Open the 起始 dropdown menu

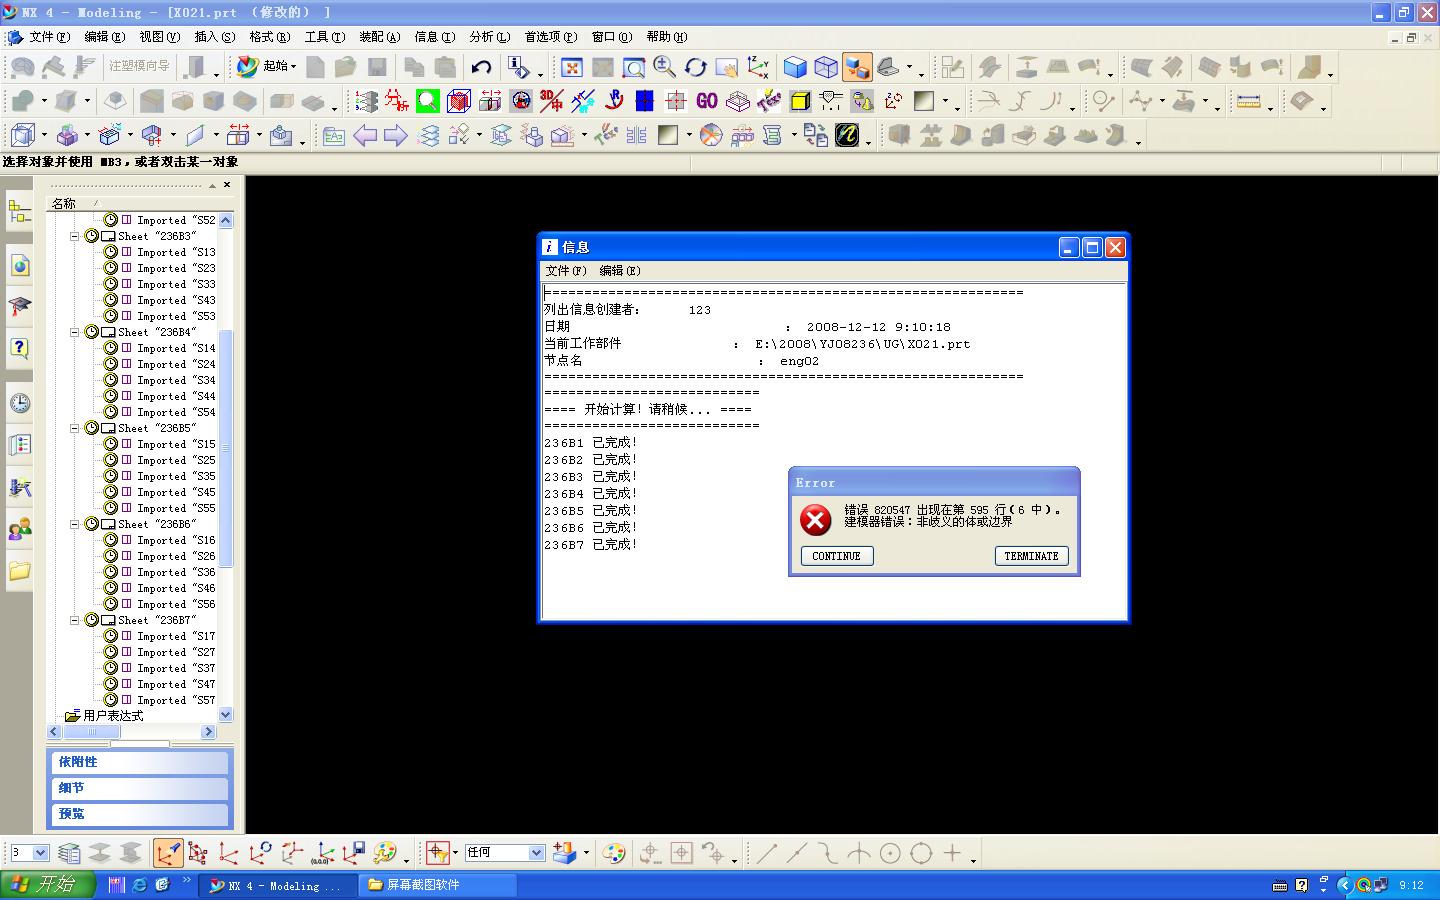(267, 67)
